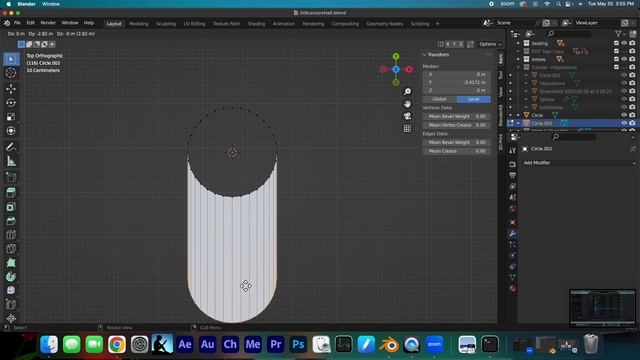Click green Y axis on navigation gizmo
Image resolution: width=640 pixels, height=360 pixels.
point(396,56)
